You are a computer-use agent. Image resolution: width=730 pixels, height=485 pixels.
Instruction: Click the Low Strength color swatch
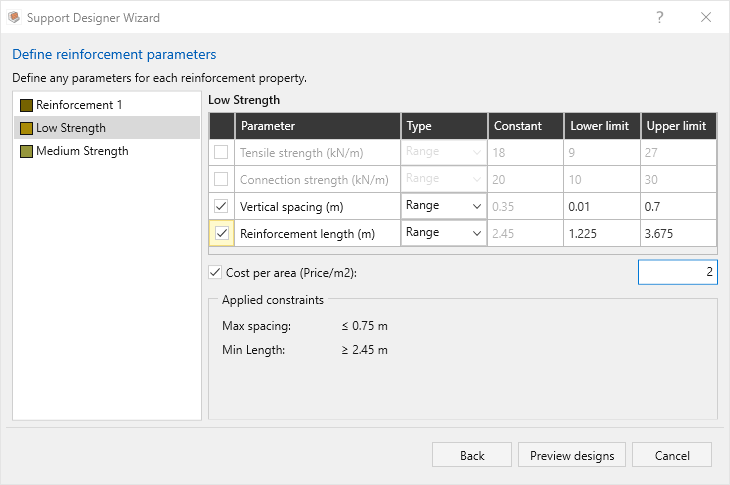point(27,128)
